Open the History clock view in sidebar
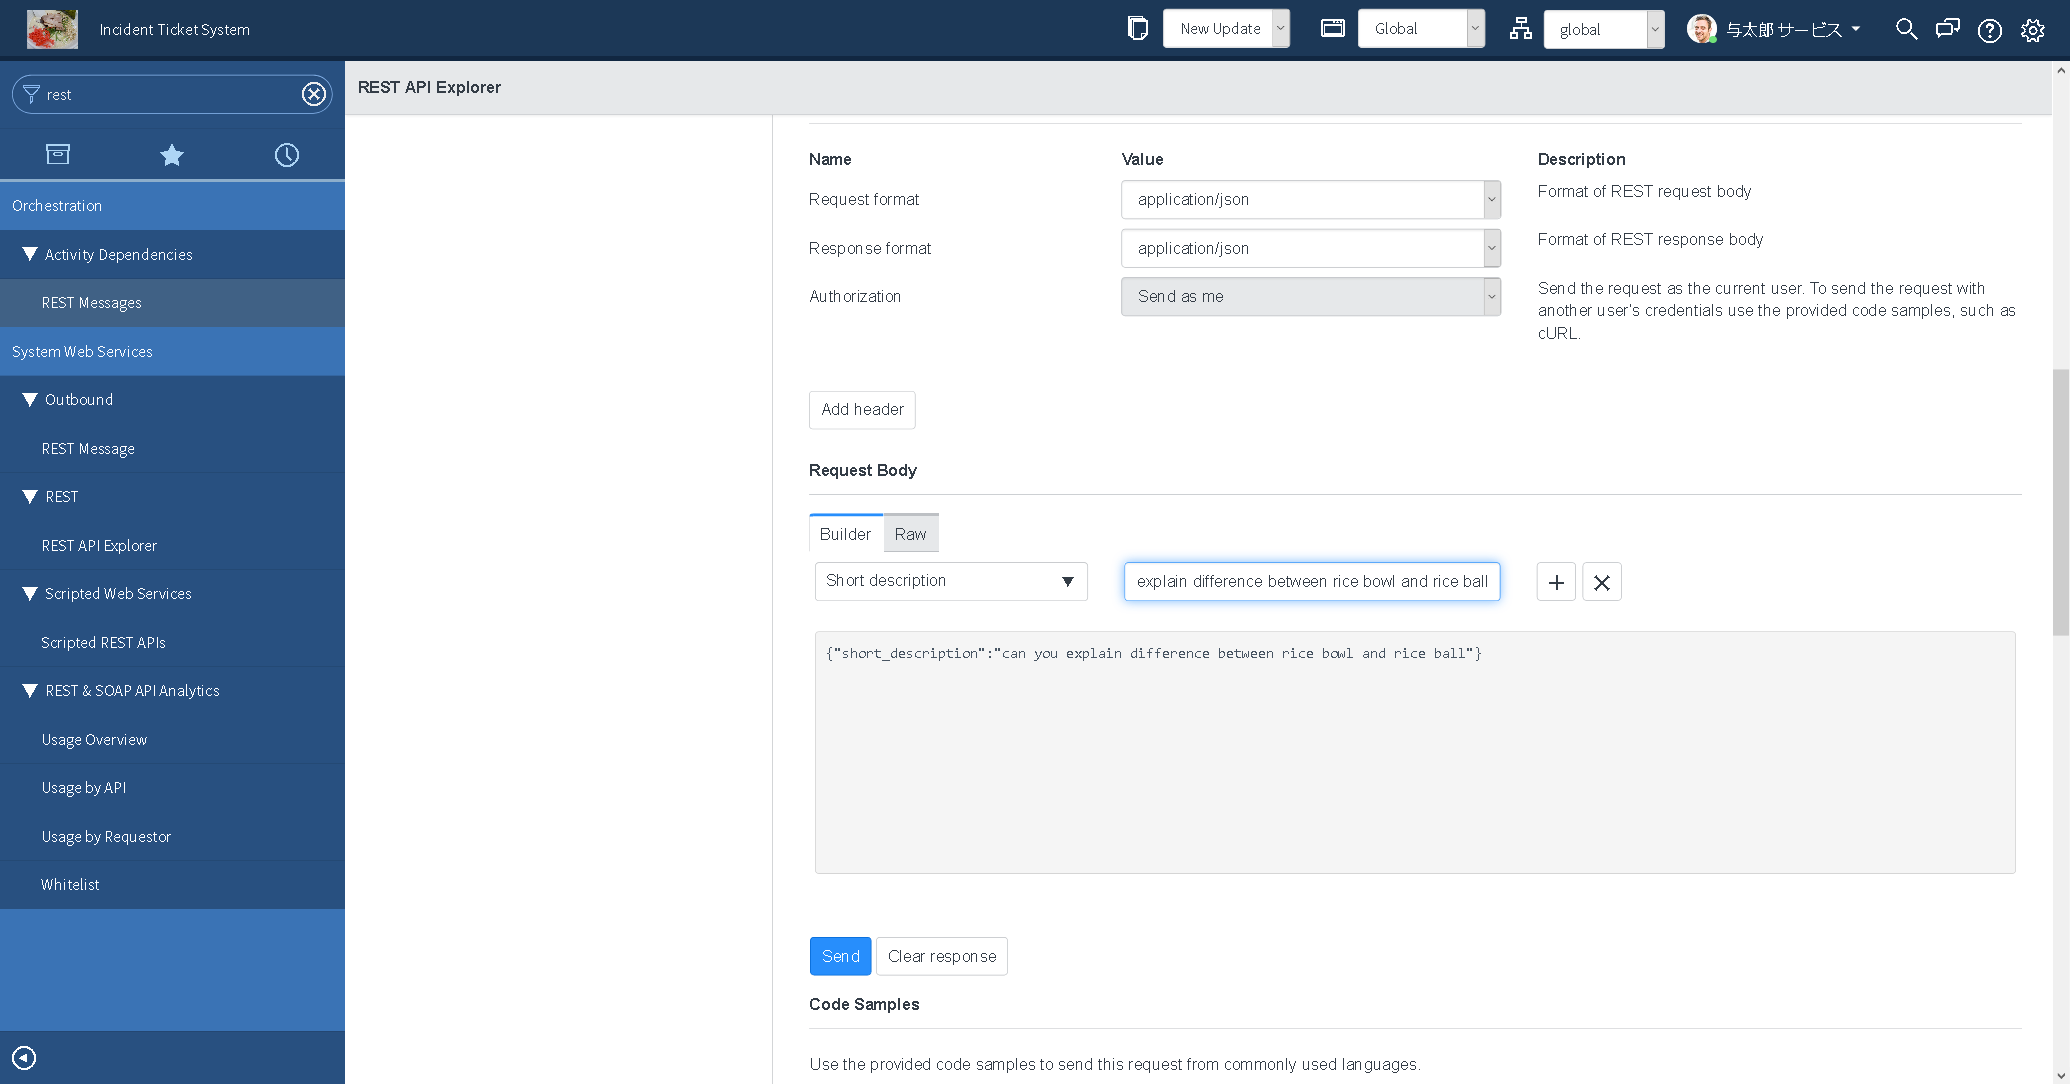This screenshot has height=1084, width=2070. coord(287,155)
